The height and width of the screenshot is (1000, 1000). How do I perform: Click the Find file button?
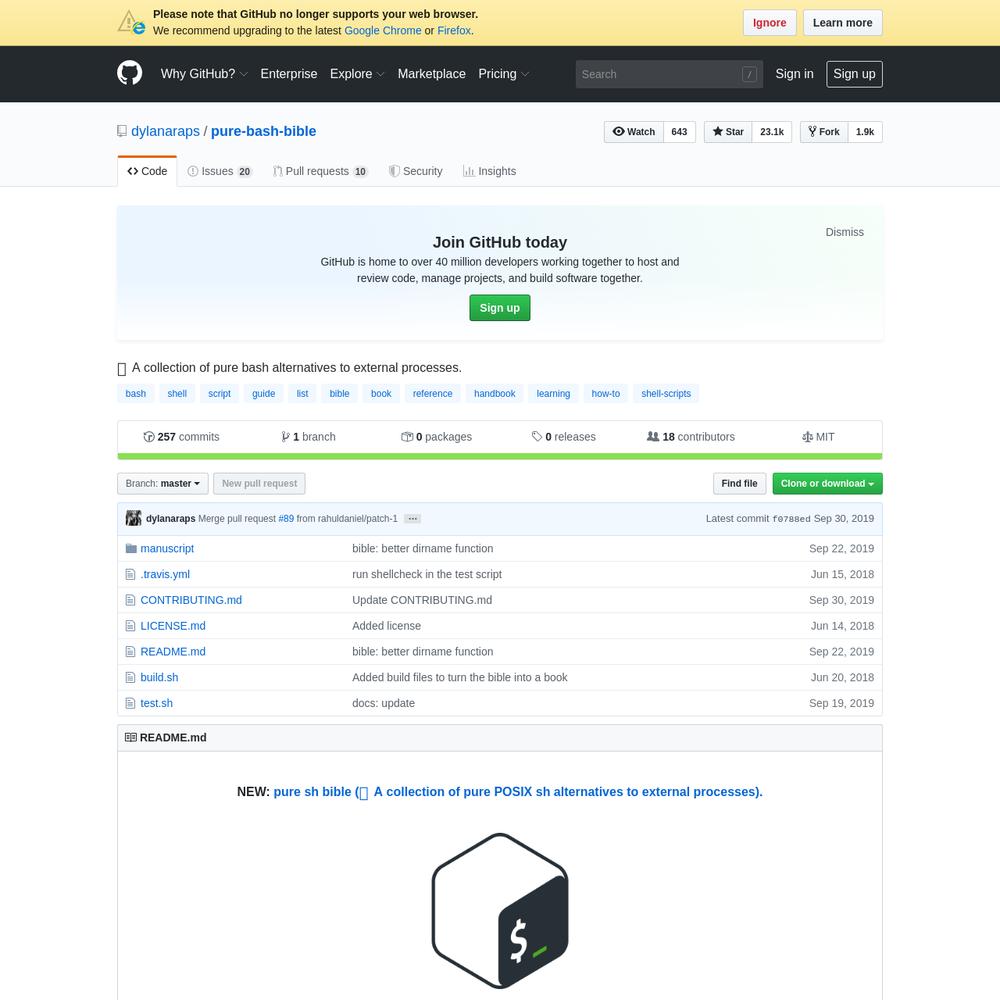739,483
